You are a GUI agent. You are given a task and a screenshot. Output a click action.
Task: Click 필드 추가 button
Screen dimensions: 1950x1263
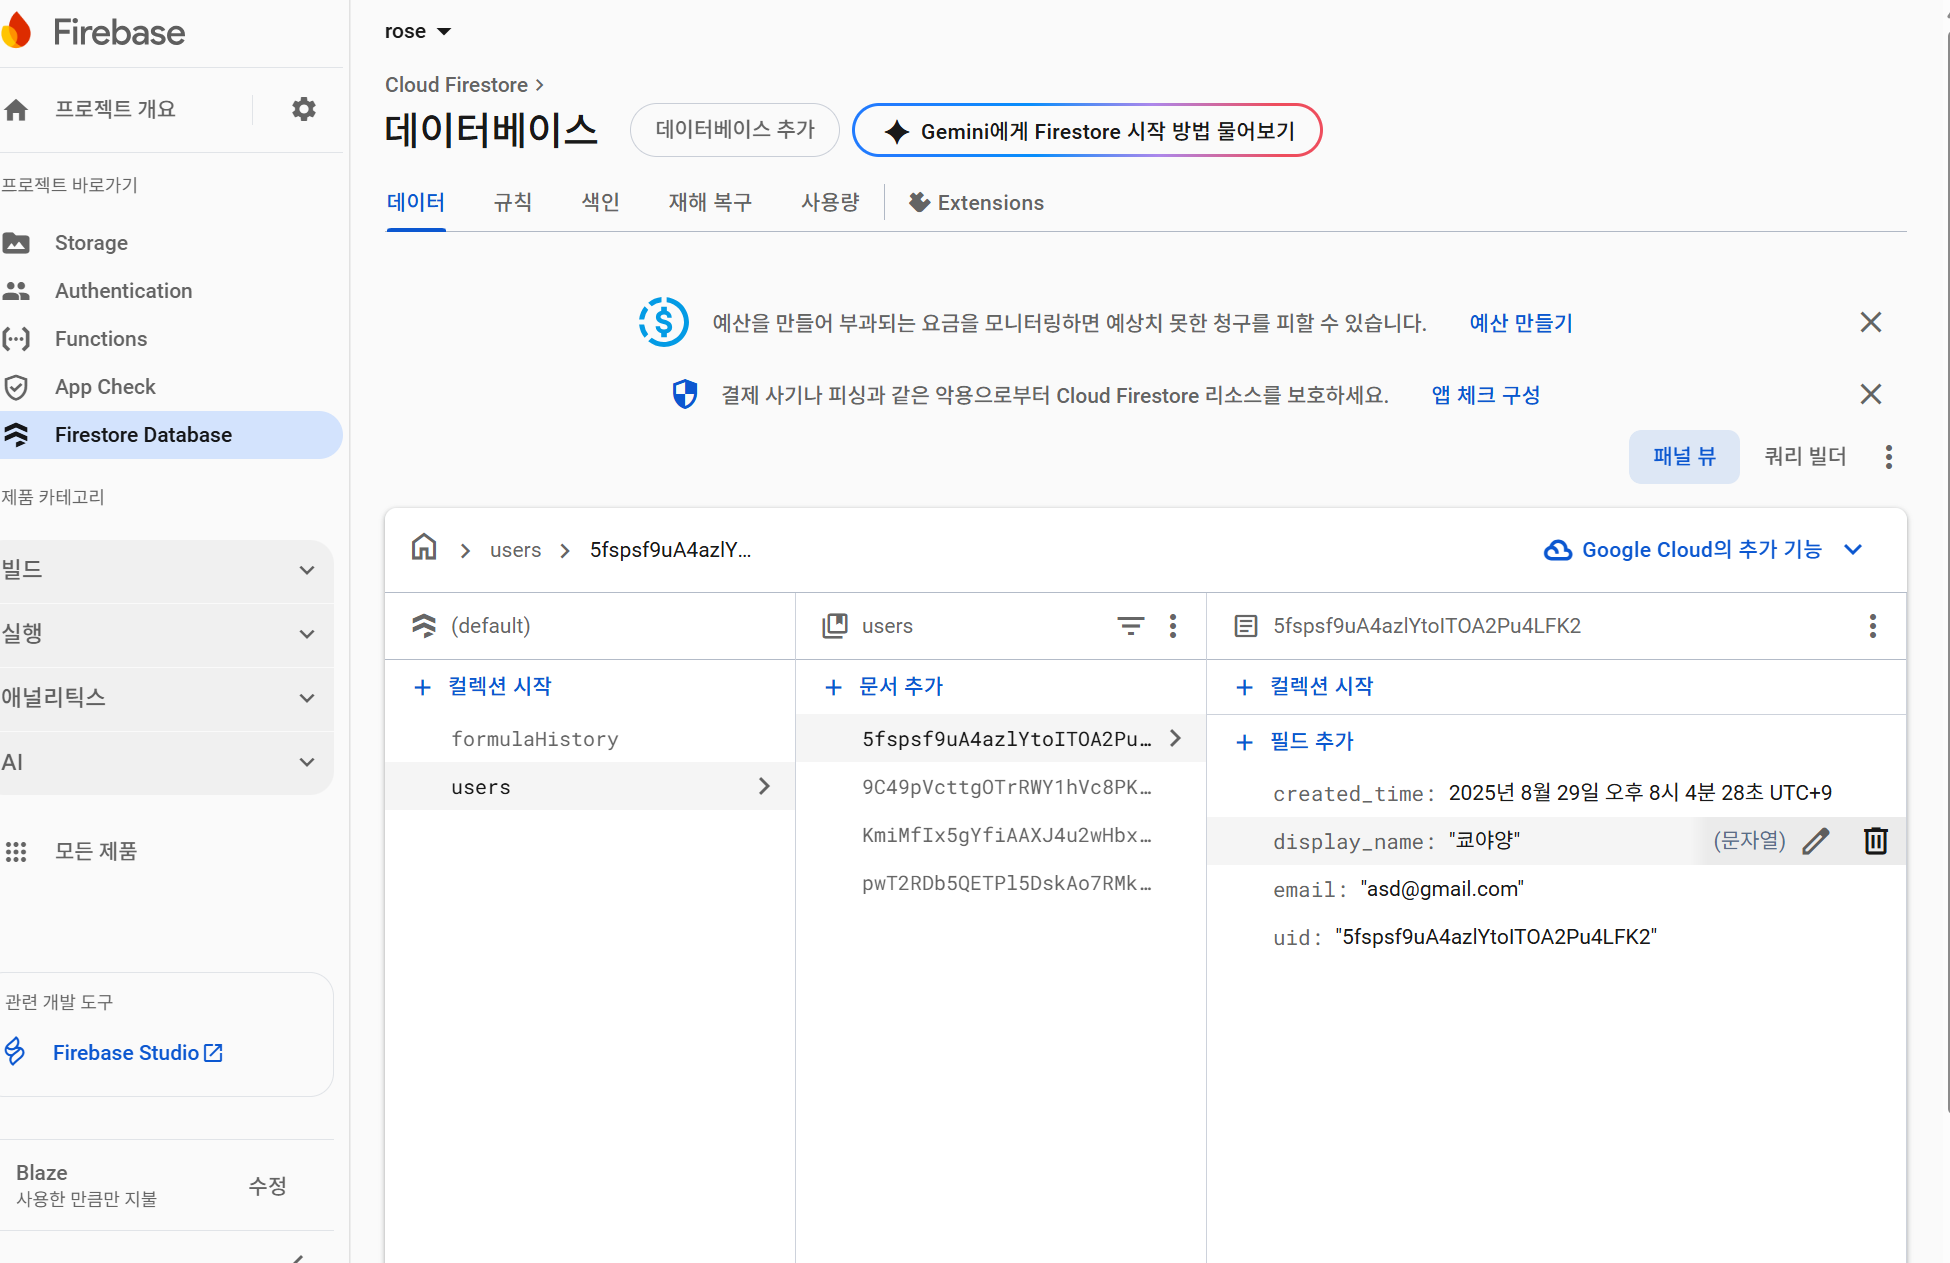[x=1295, y=742]
